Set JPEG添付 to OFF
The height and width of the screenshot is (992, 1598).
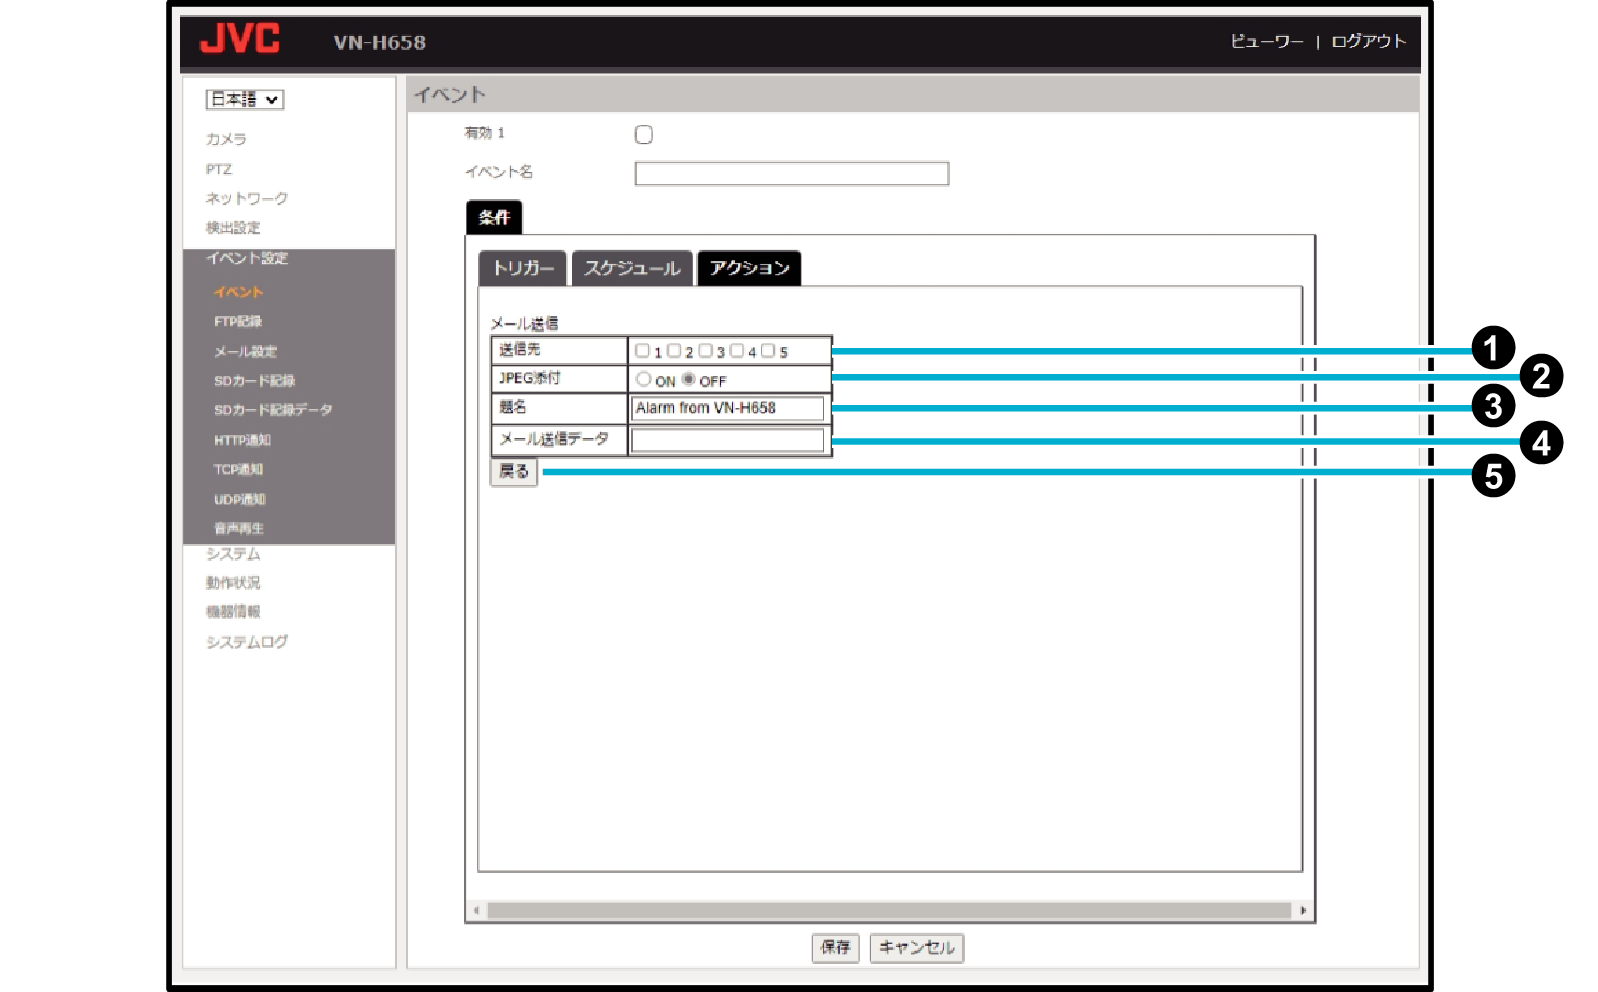point(689,379)
